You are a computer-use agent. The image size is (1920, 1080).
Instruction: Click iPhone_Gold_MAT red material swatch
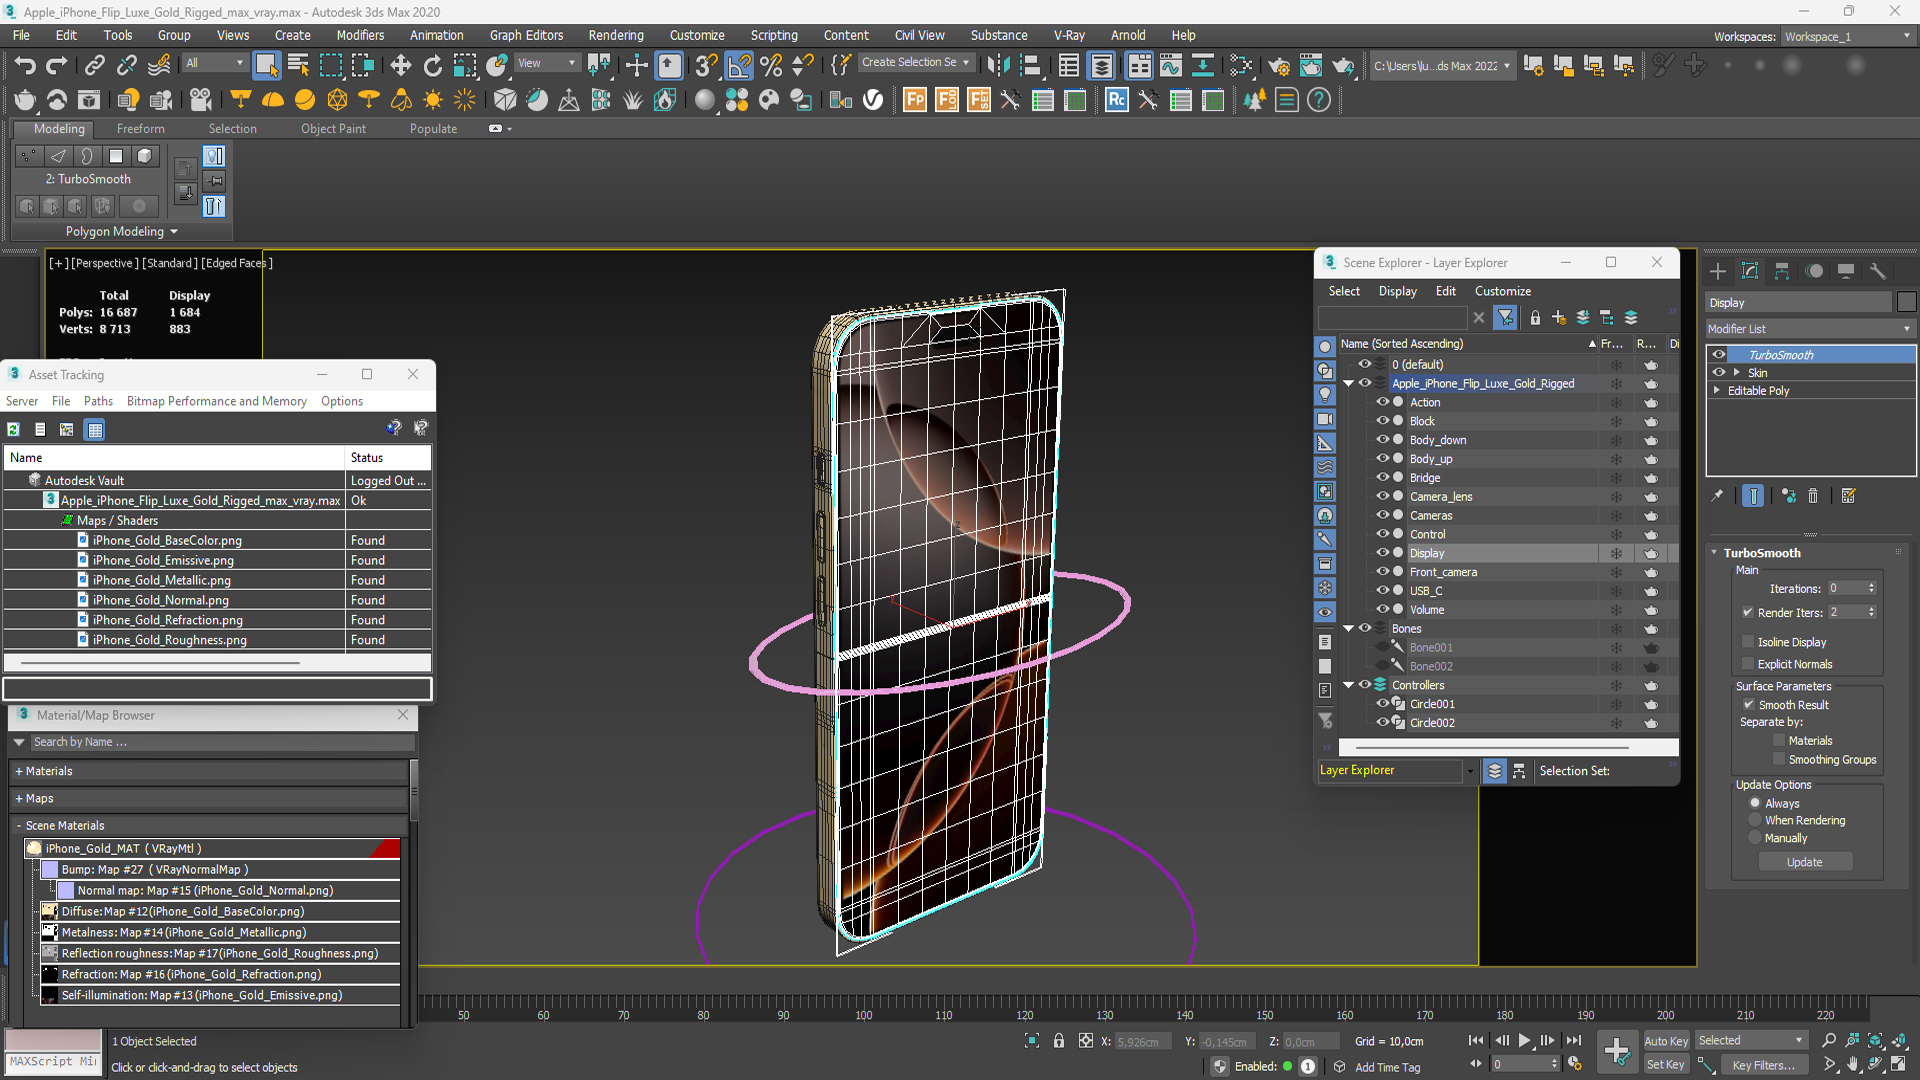point(385,848)
